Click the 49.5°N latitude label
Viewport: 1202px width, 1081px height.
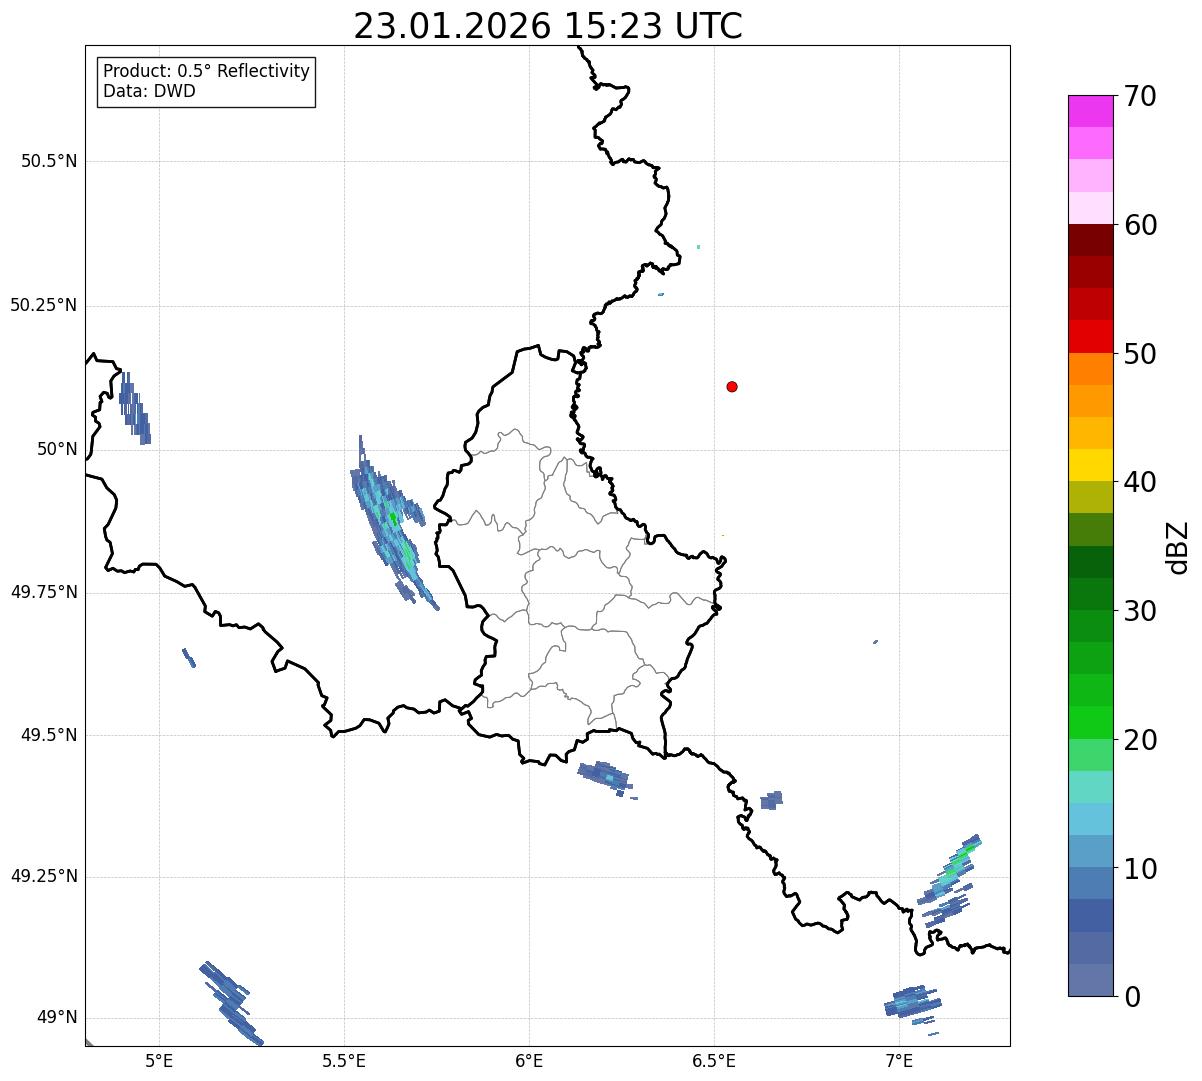click(49, 735)
